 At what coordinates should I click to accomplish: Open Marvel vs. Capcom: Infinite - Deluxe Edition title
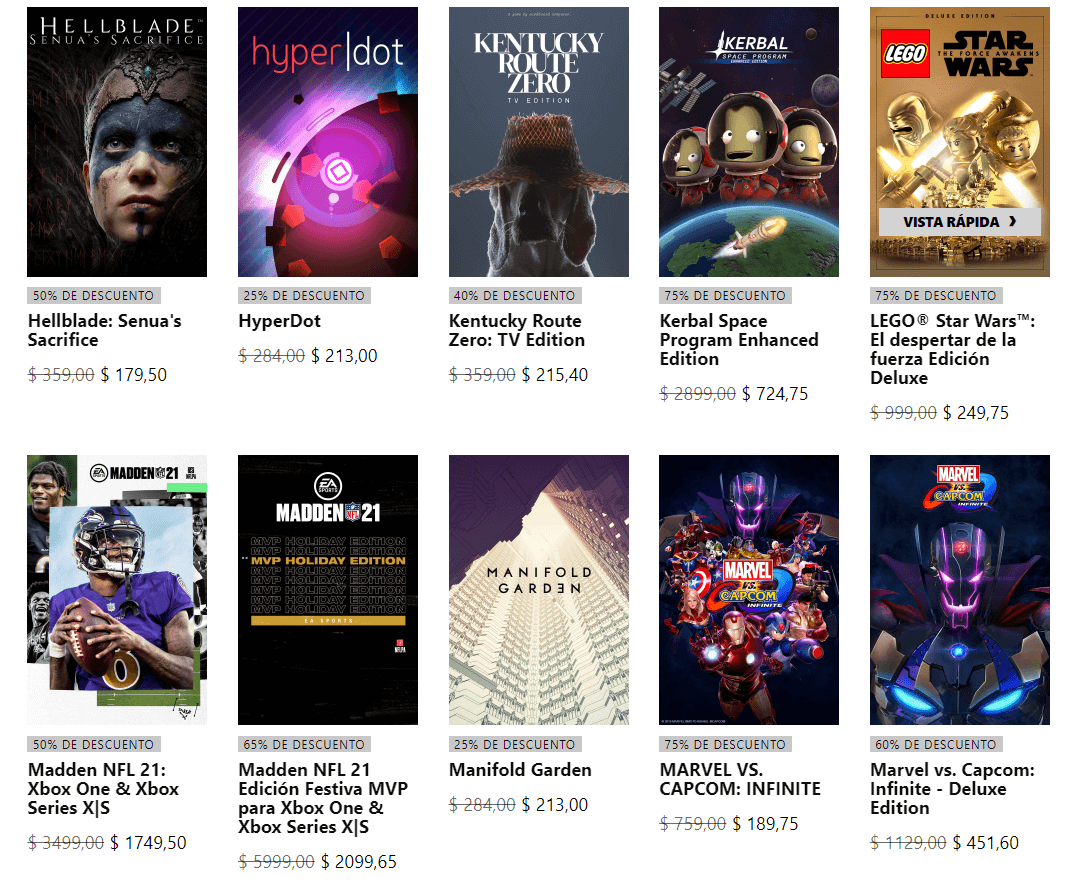click(952, 789)
